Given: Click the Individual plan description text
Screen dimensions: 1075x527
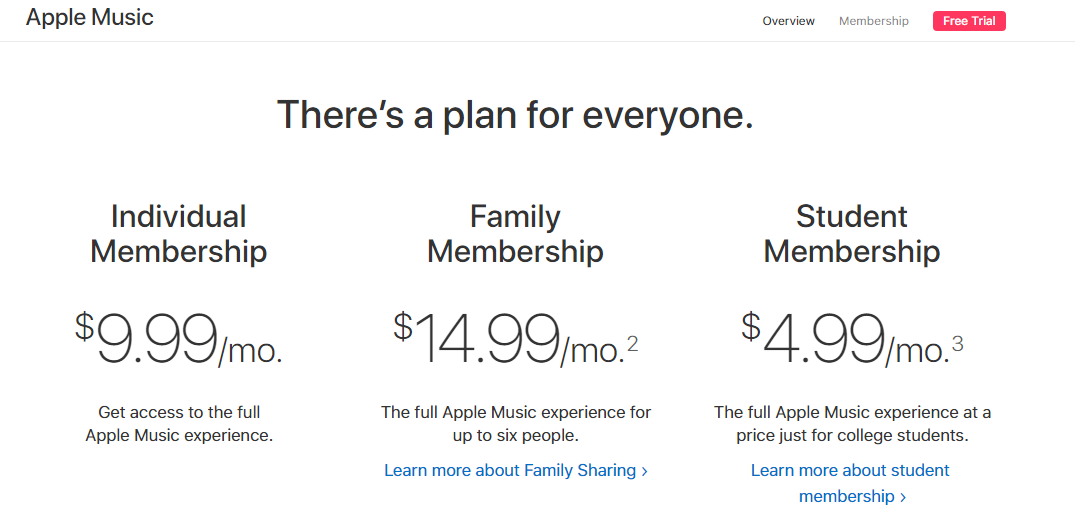Looking at the screenshot, I should pyautogui.click(x=179, y=423).
